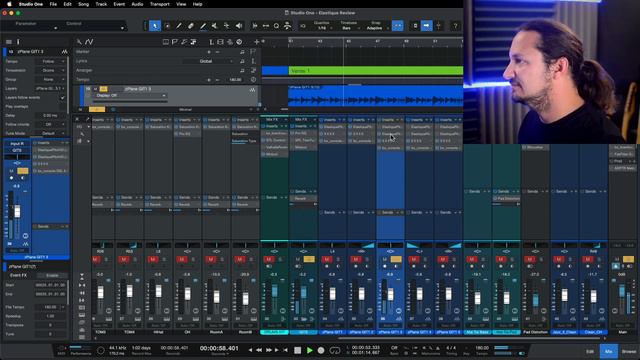This screenshot has height=360, width=640.
Task: Open the Group None dropdown
Action: [50, 80]
